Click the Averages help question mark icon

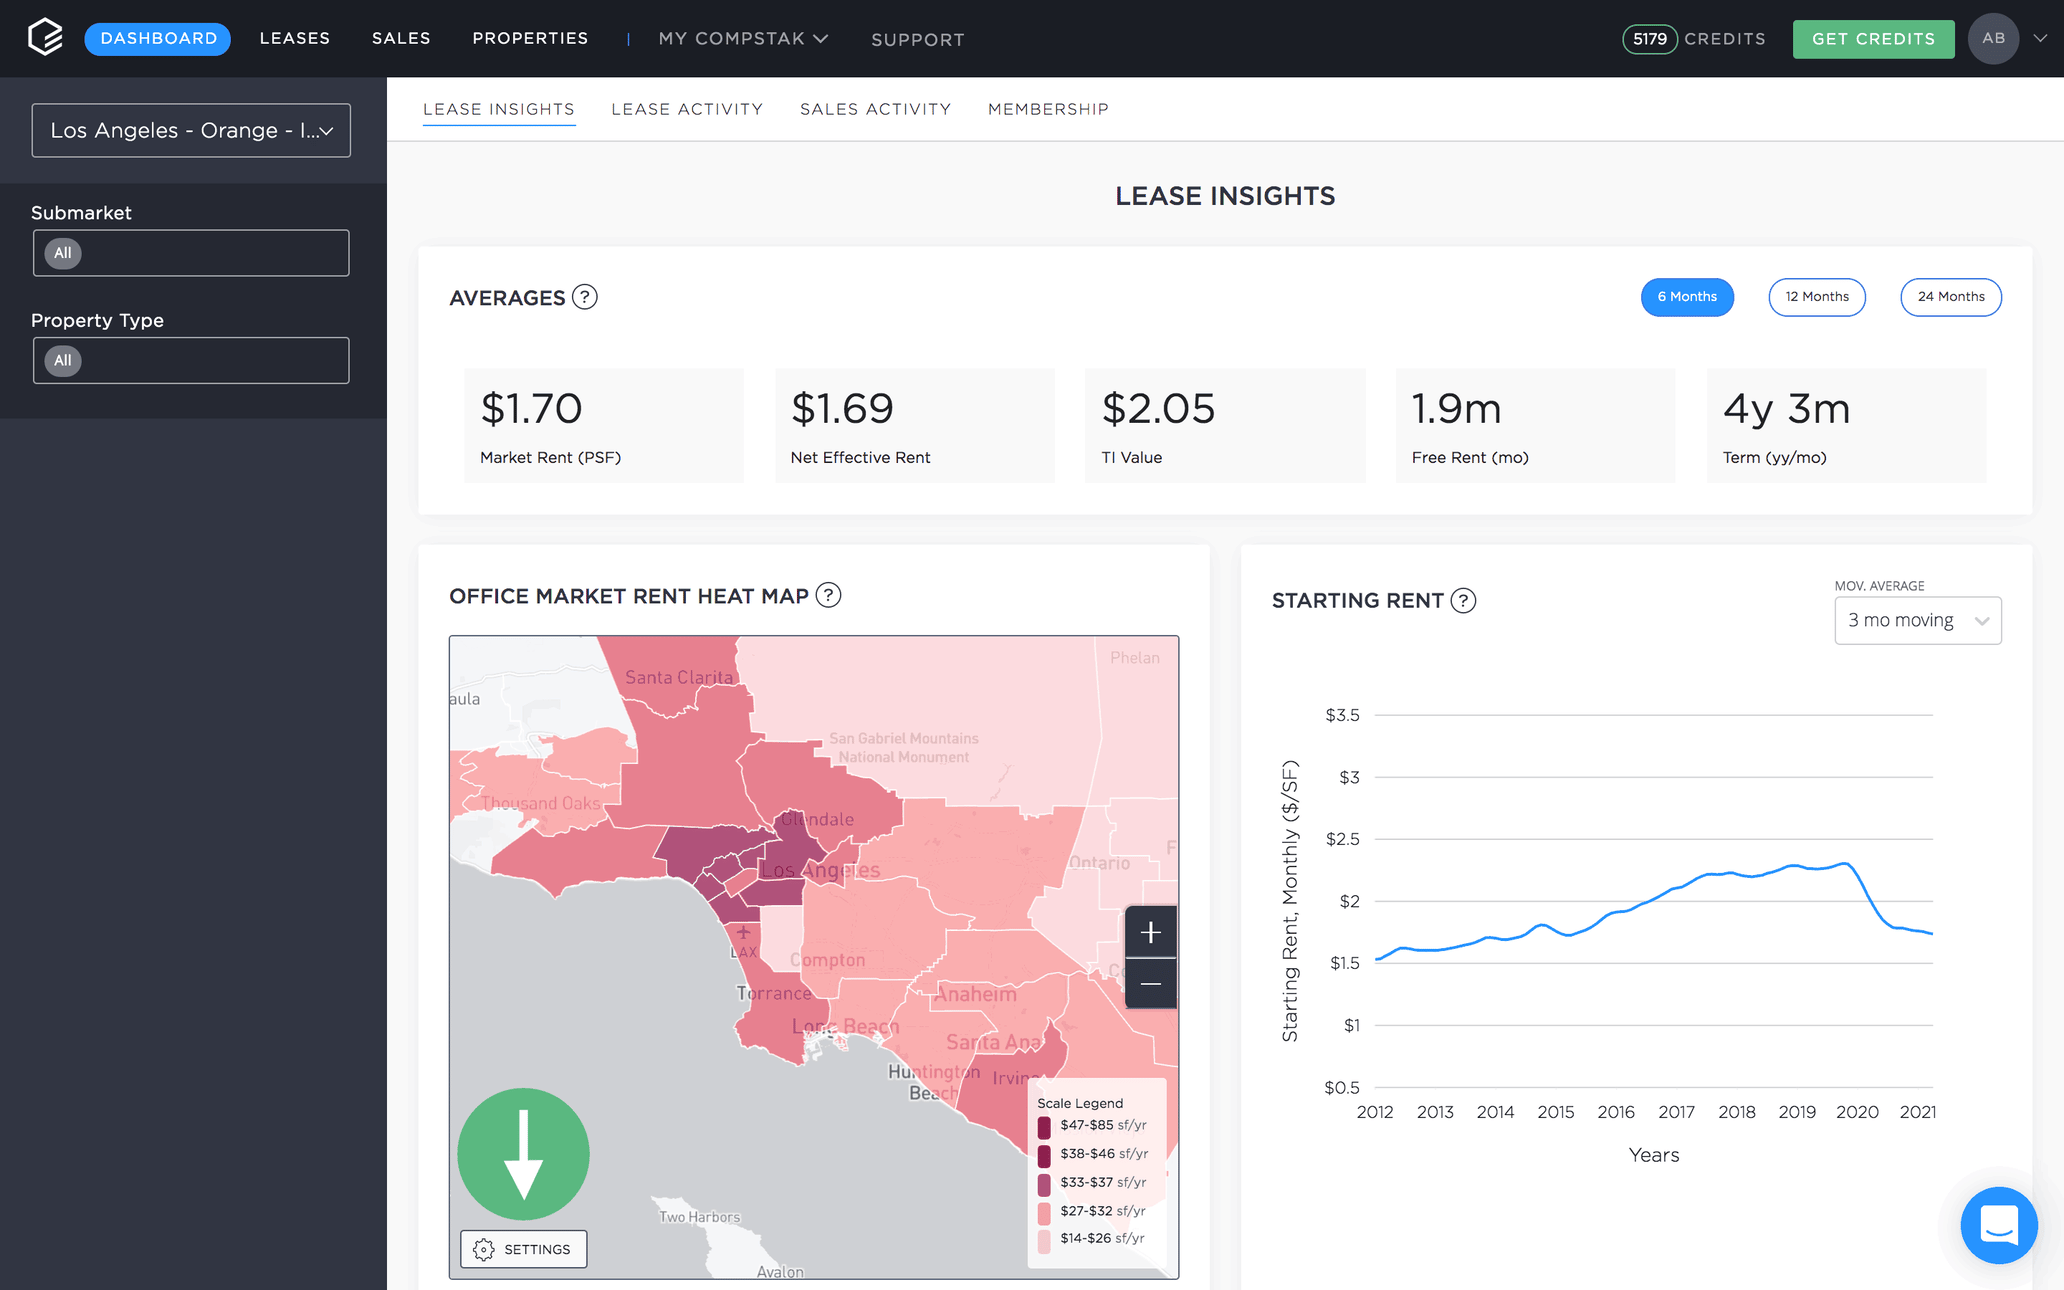click(x=585, y=297)
